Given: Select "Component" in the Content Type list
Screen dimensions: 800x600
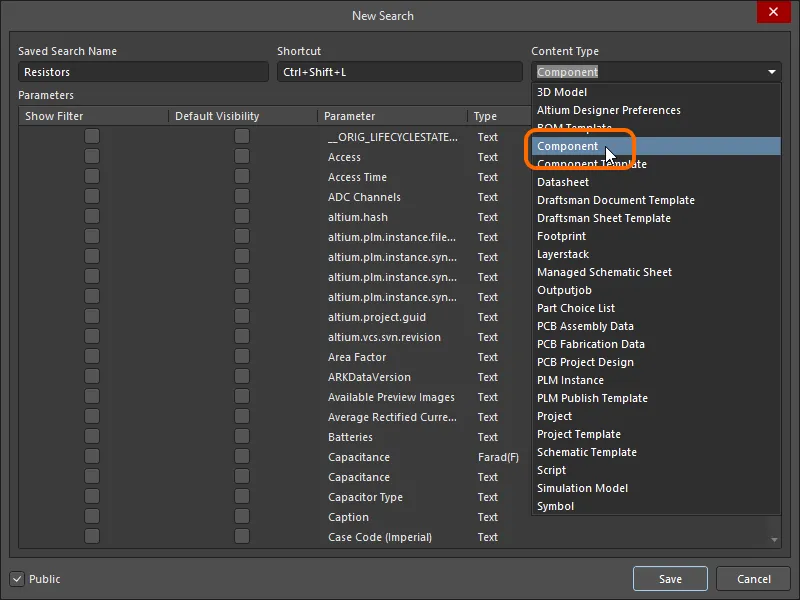Looking at the screenshot, I should tap(567, 146).
